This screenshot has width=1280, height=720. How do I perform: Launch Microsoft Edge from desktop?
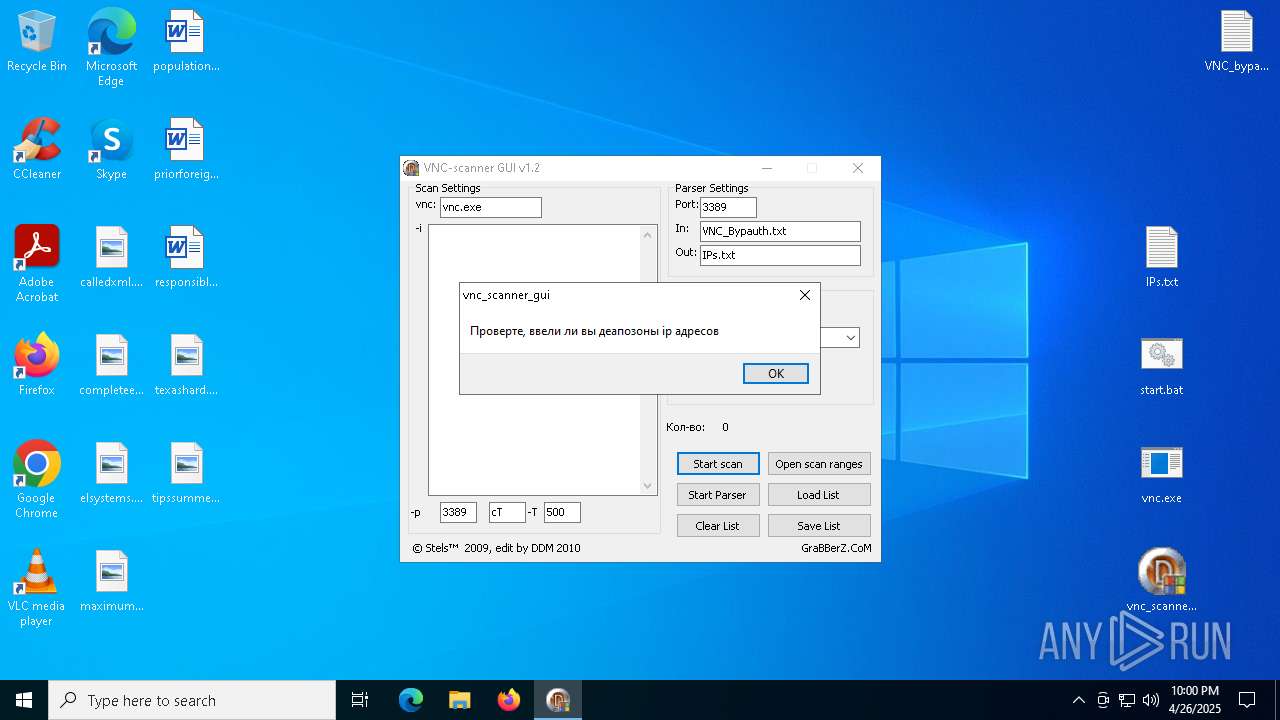click(x=111, y=48)
